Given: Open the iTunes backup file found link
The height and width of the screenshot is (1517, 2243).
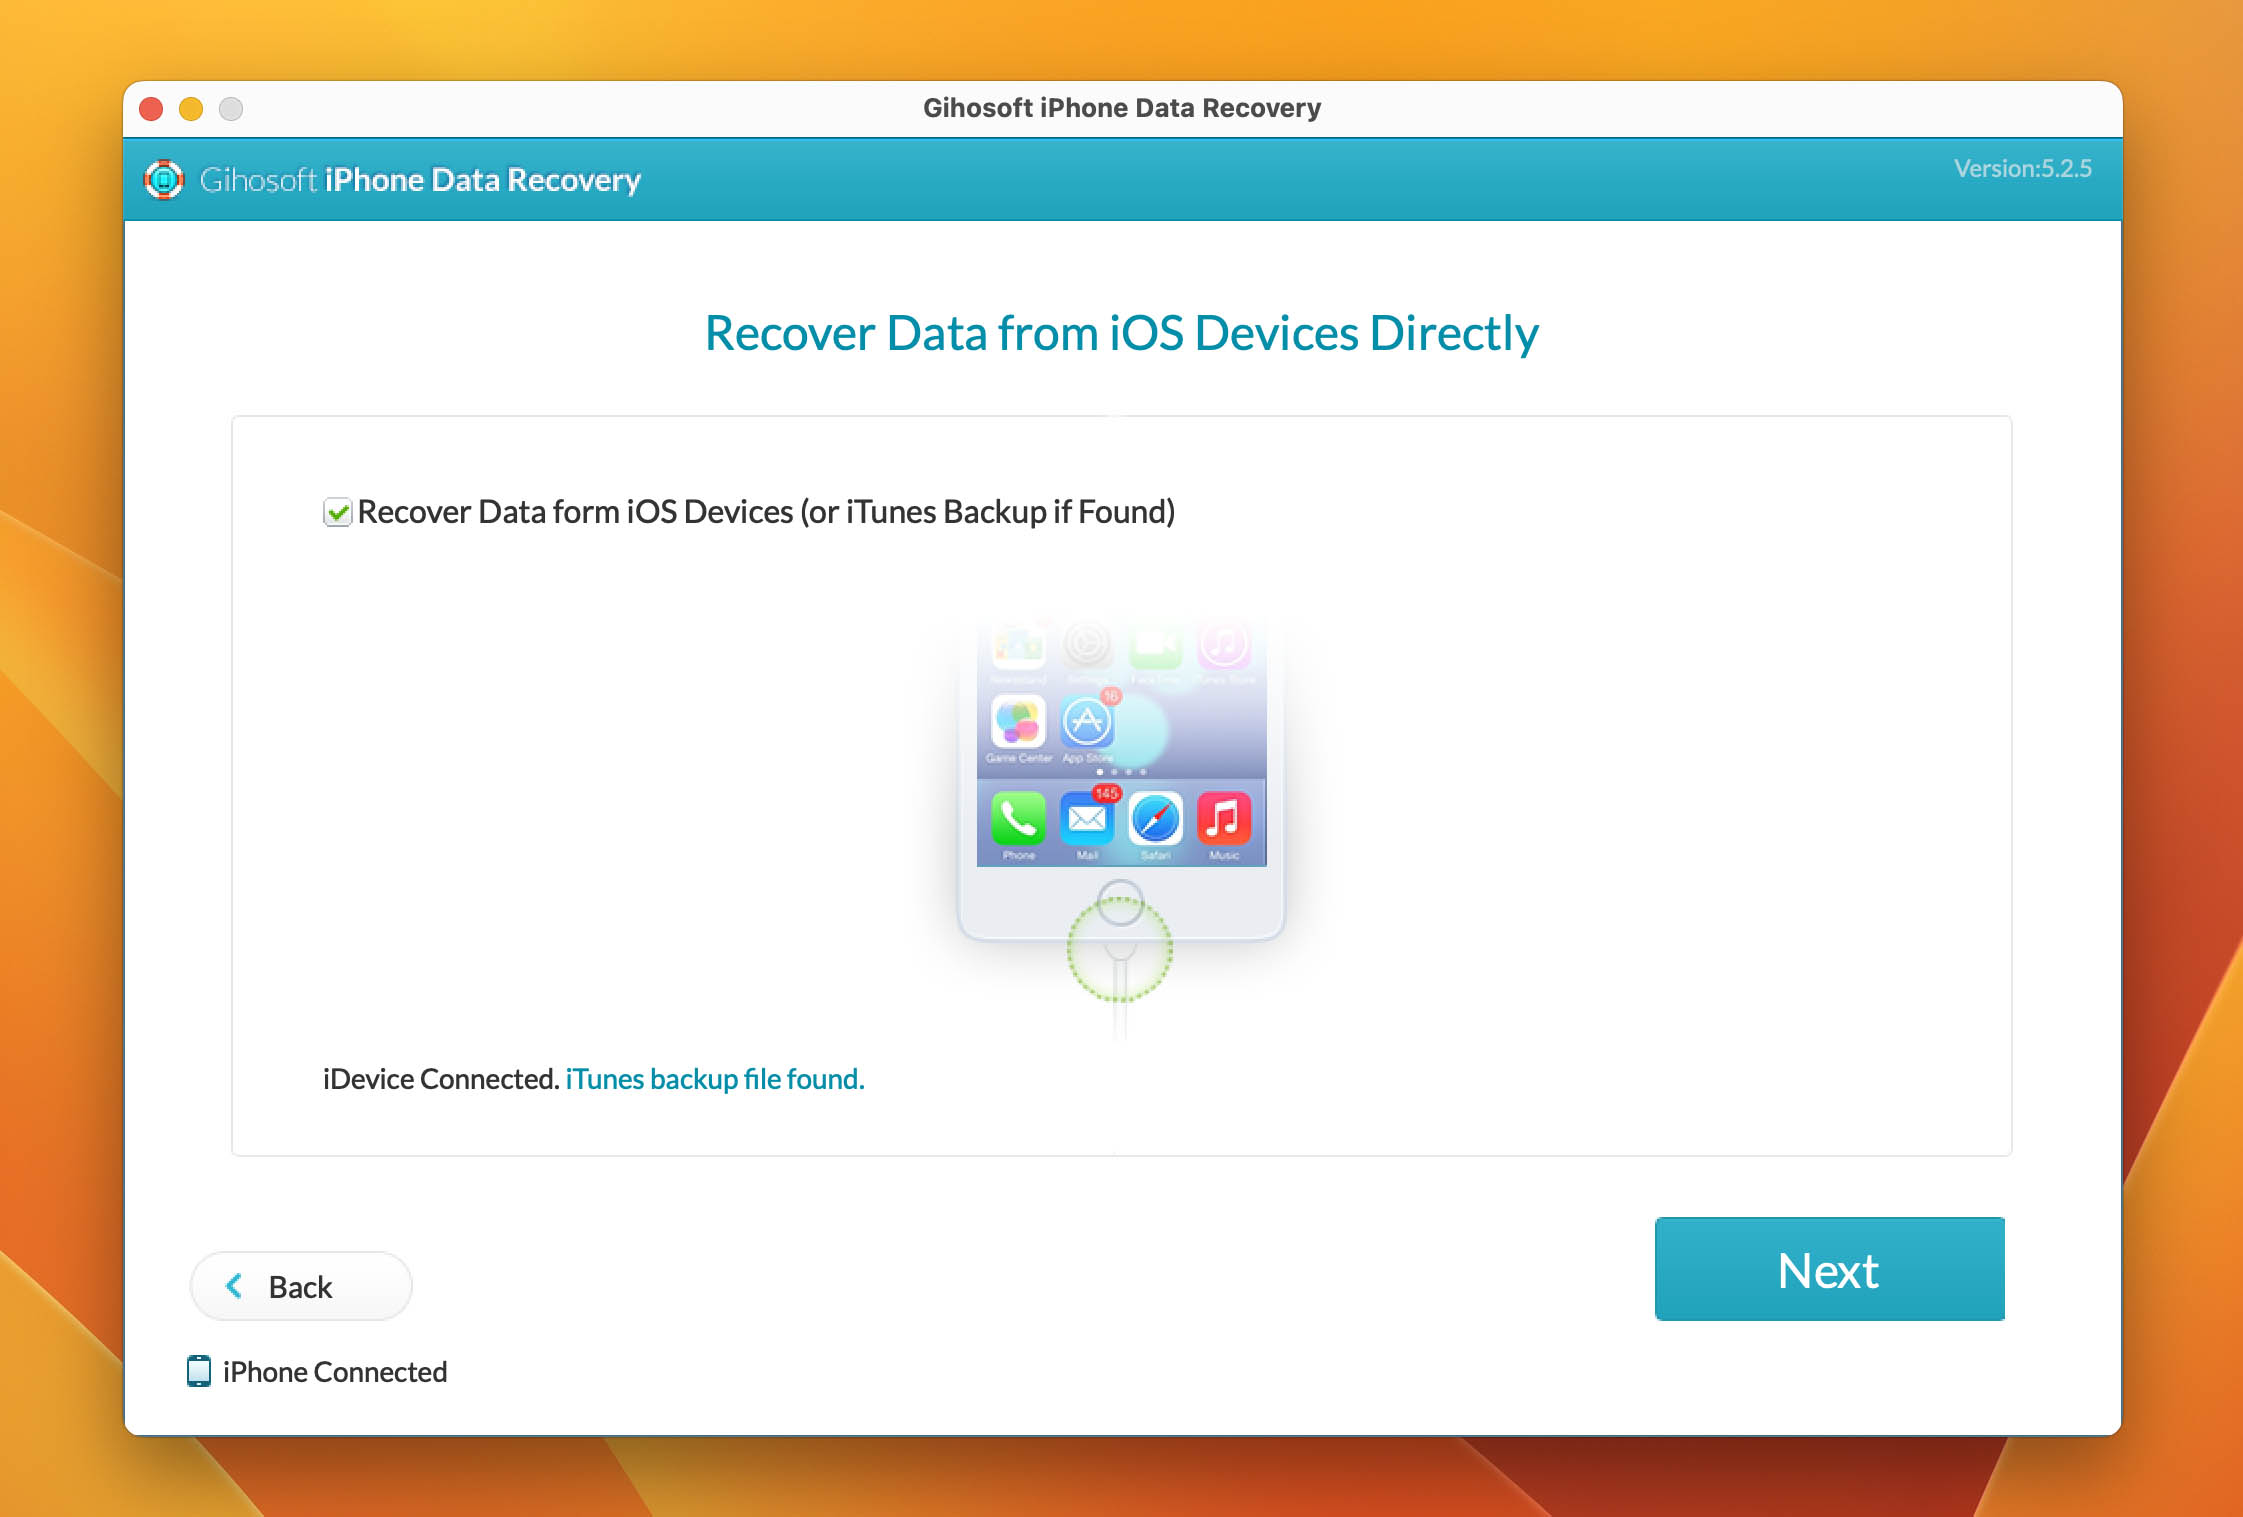Looking at the screenshot, I should pyautogui.click(x=715, y=1079).
